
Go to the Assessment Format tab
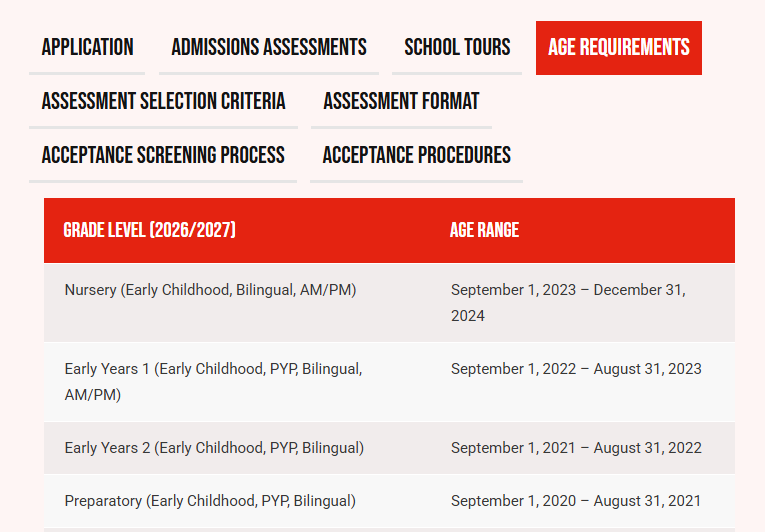click(x=401, y=101)
